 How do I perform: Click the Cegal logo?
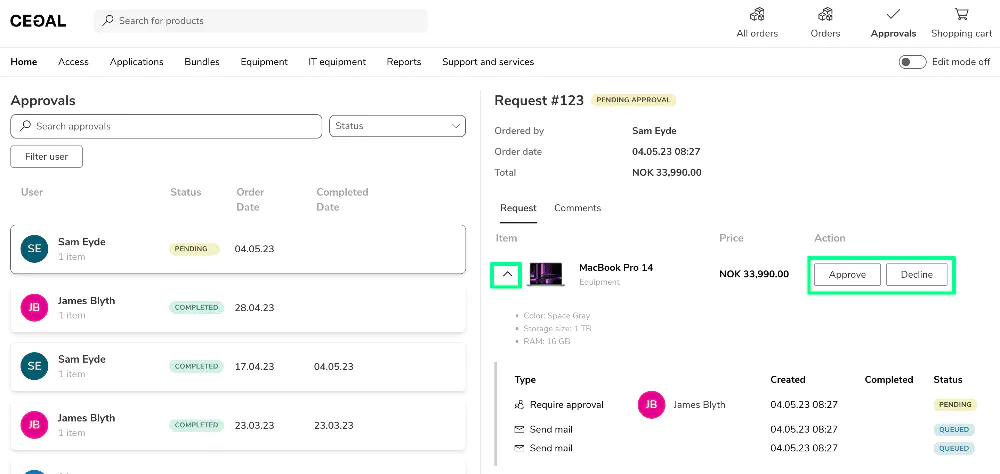[38, 21]
